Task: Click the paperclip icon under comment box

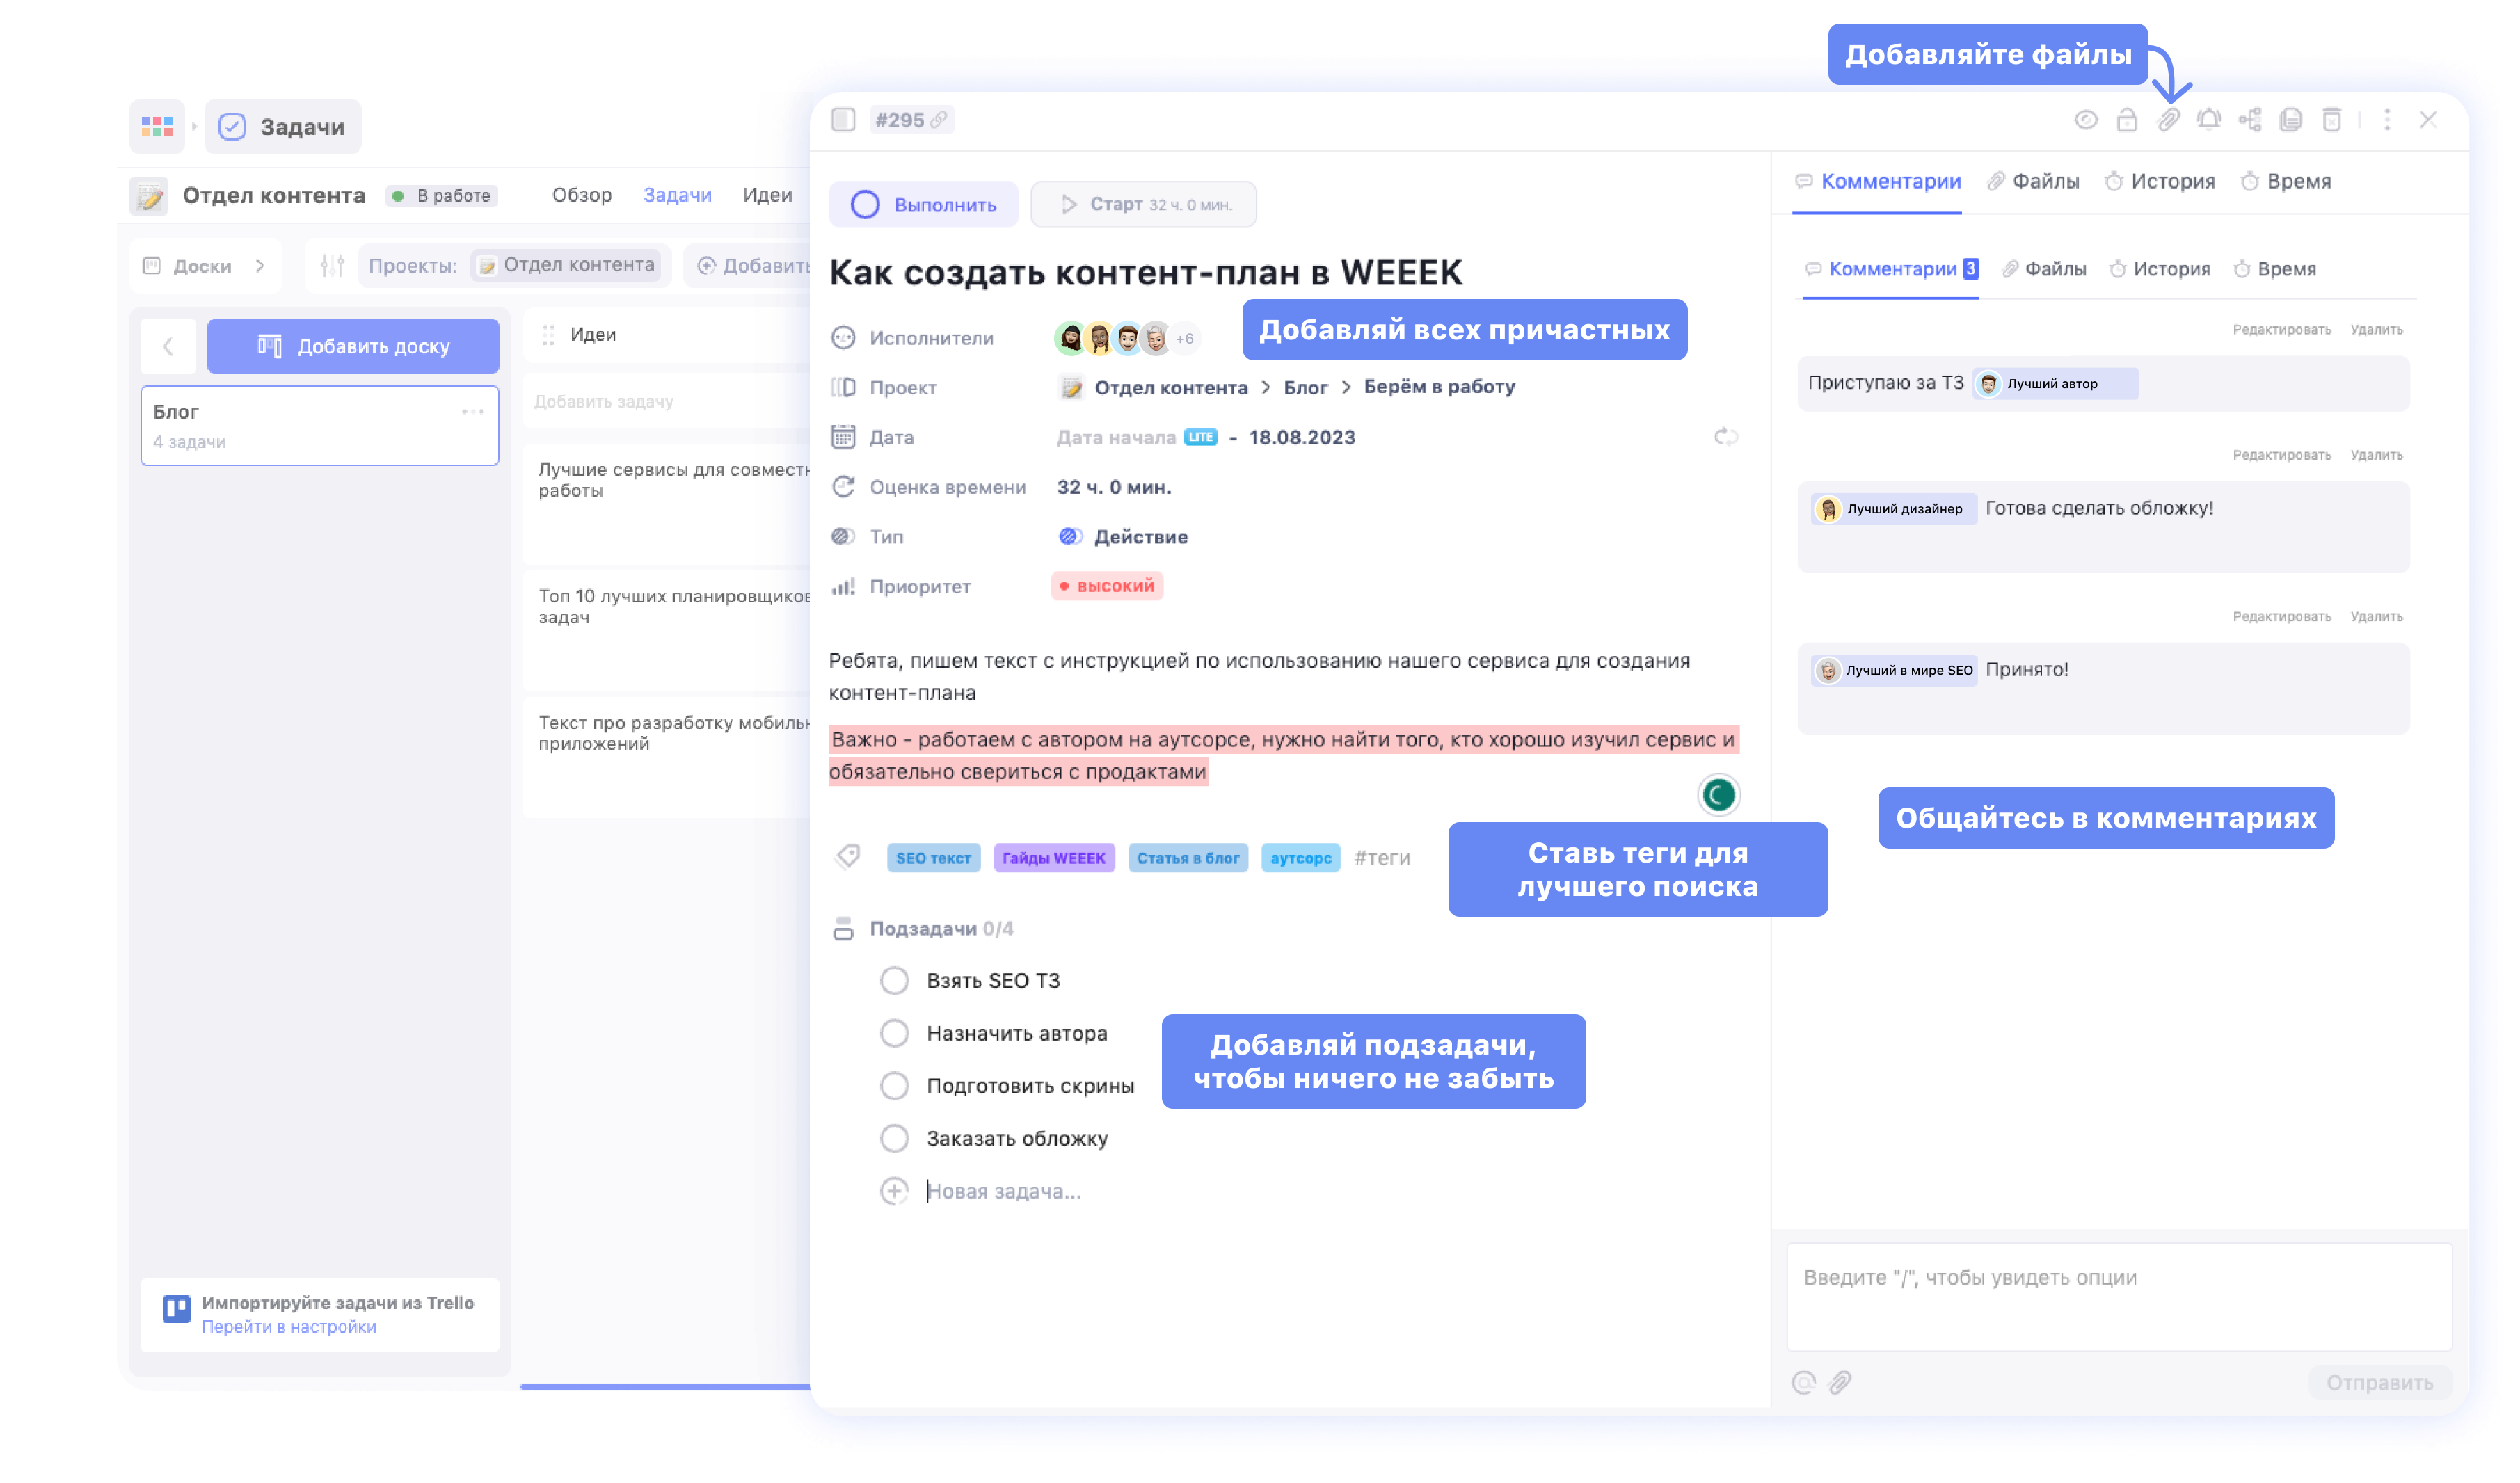Action: point(1839,1382)
